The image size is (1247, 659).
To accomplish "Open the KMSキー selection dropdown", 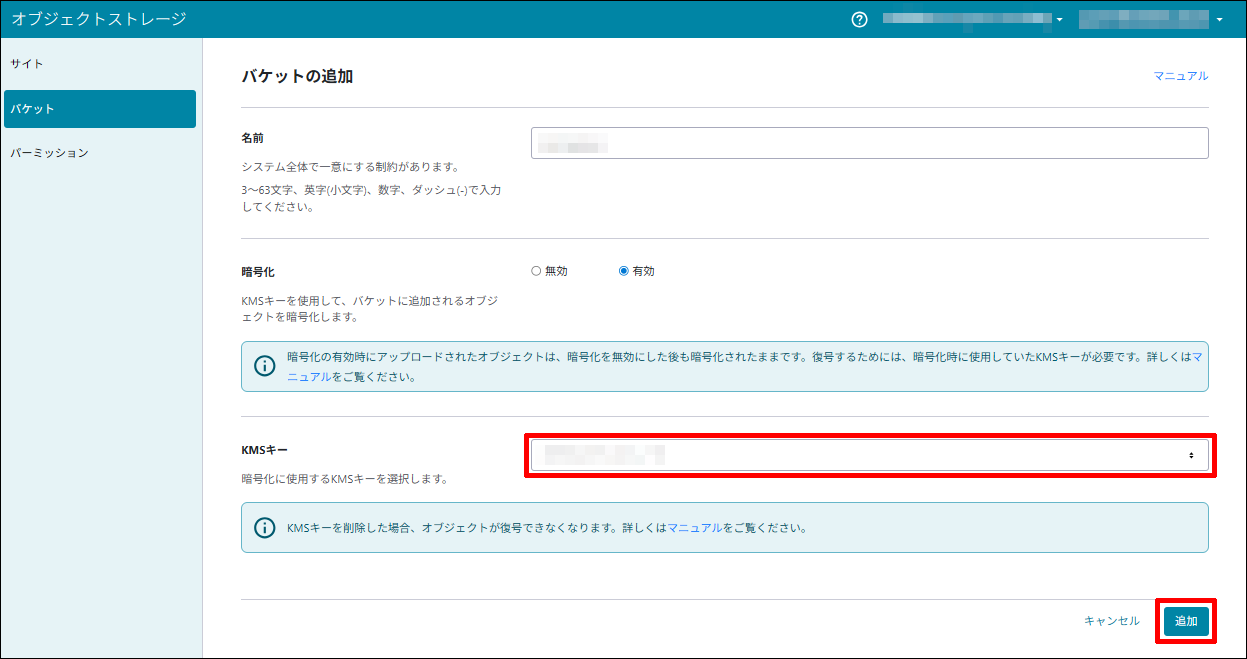I will tap(868, 455).
